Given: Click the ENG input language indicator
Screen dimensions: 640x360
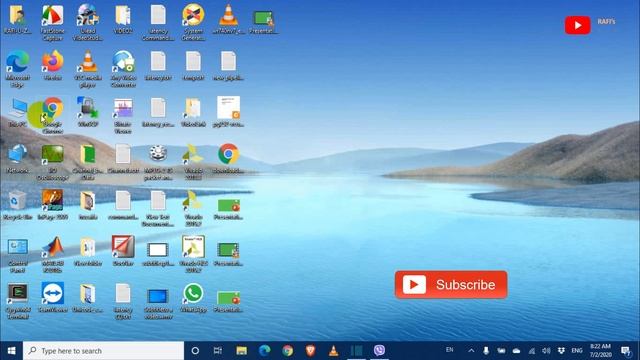Looking at the screenshot, I should point(577,351).
